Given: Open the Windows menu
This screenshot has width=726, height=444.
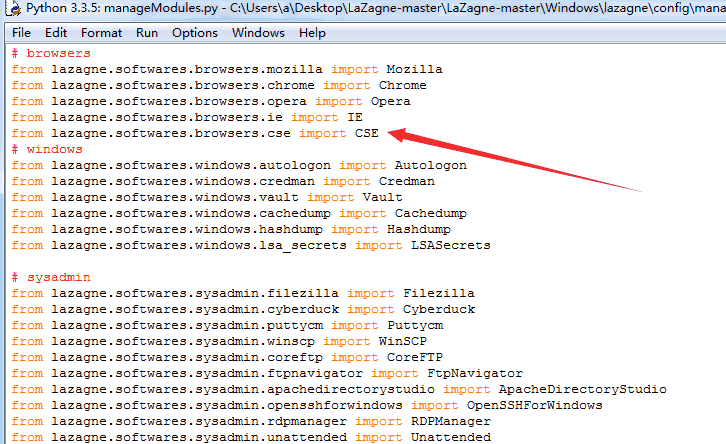Looking at the screenshot, I should coord(258,33).
